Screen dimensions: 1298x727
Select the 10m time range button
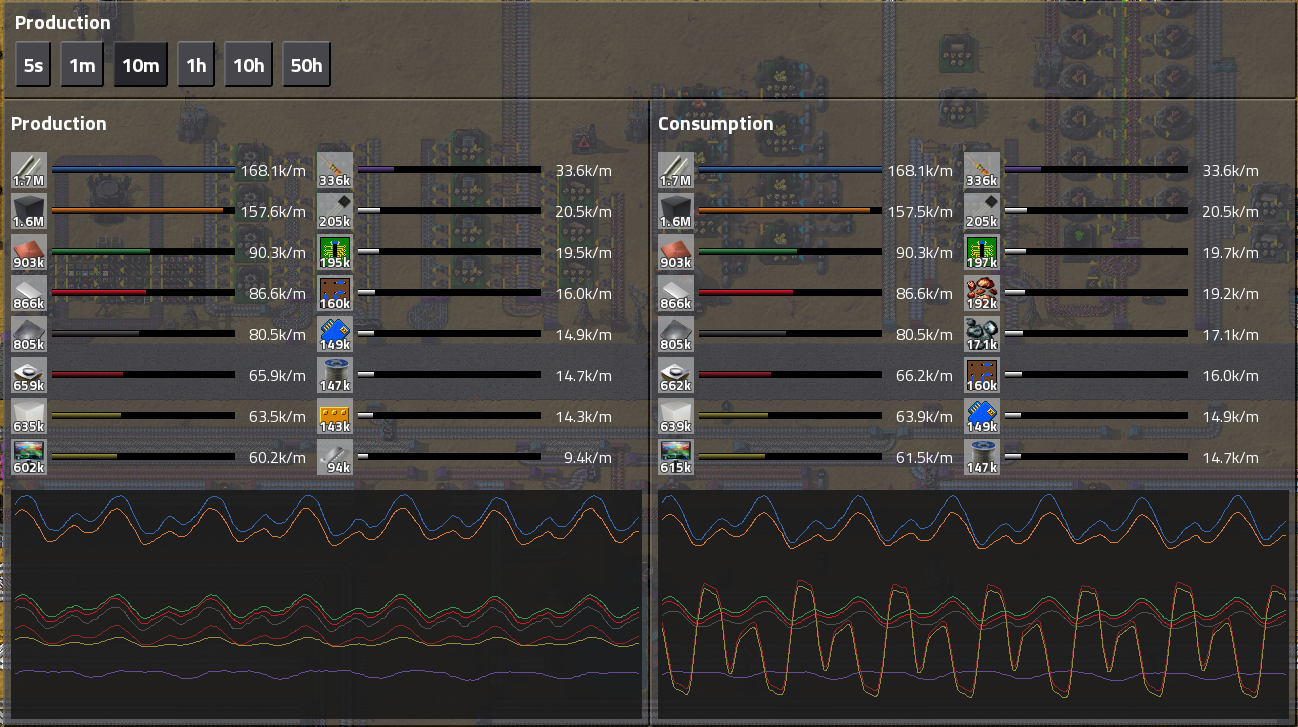pos(140,65)
